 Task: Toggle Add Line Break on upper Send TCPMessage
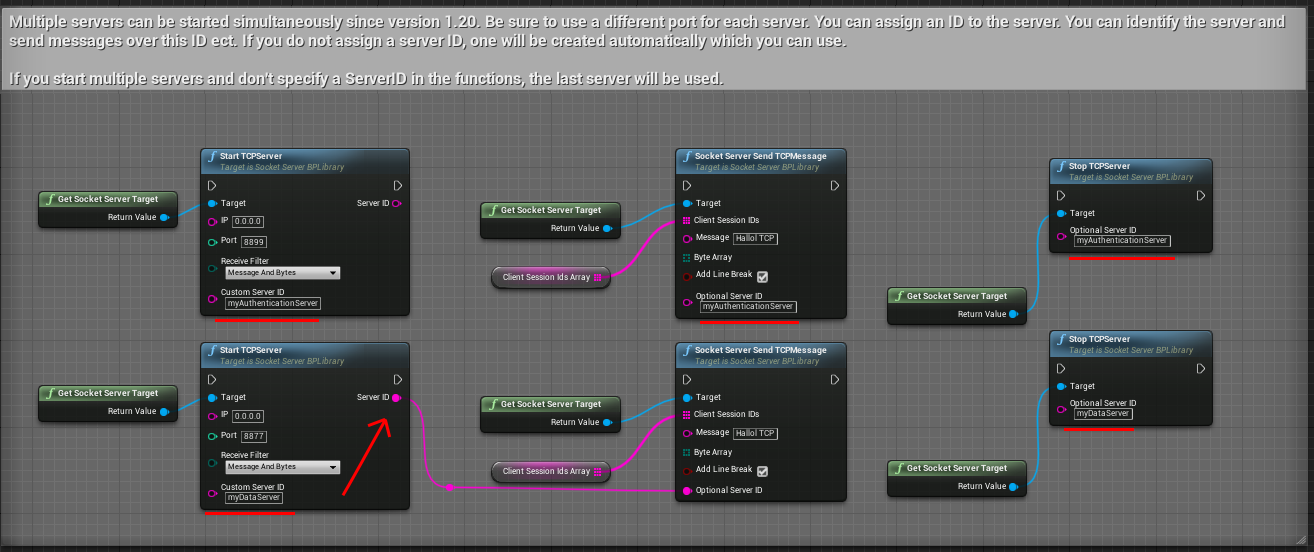[x=763, y=276]
